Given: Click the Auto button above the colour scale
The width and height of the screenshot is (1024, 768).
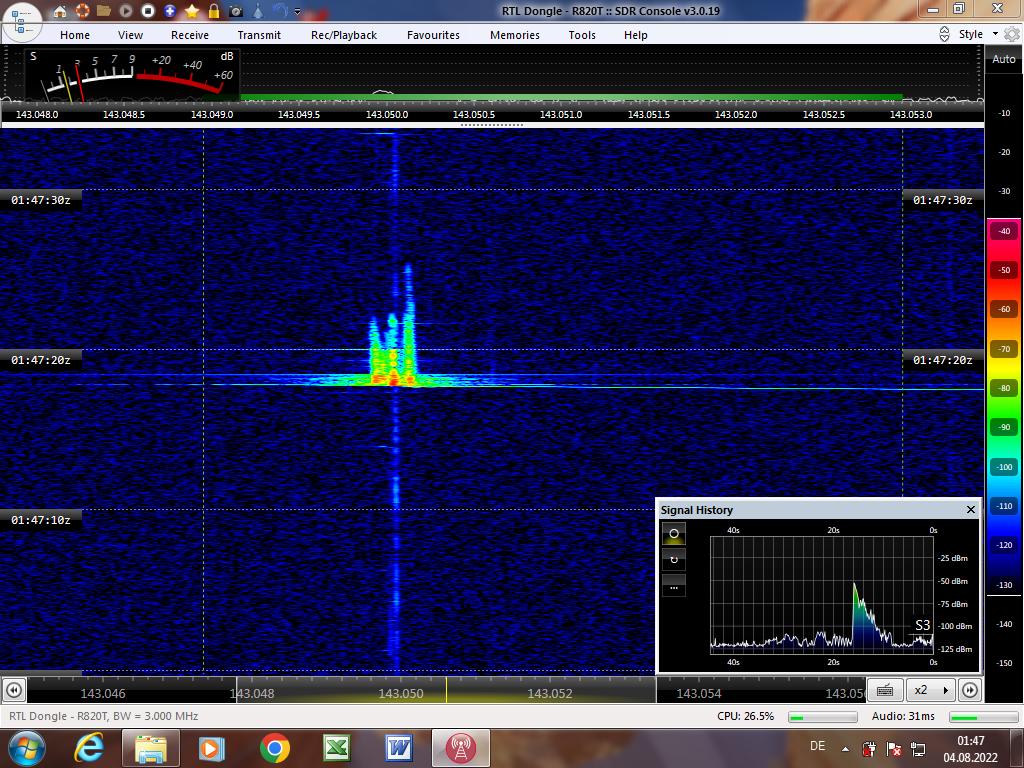Looking at the screenshot, I should pyautogui.click(x=1004, y=59).
